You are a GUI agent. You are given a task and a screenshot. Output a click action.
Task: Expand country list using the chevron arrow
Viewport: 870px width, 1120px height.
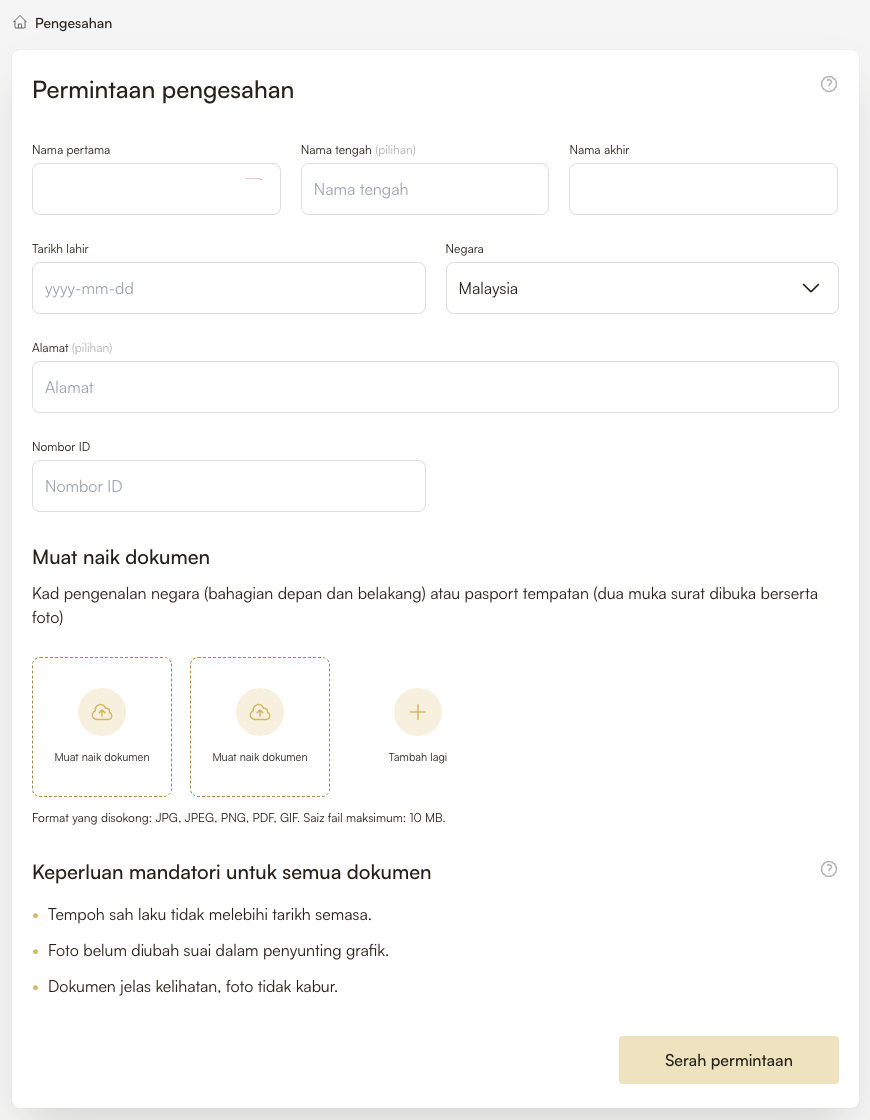pos(811,288)
